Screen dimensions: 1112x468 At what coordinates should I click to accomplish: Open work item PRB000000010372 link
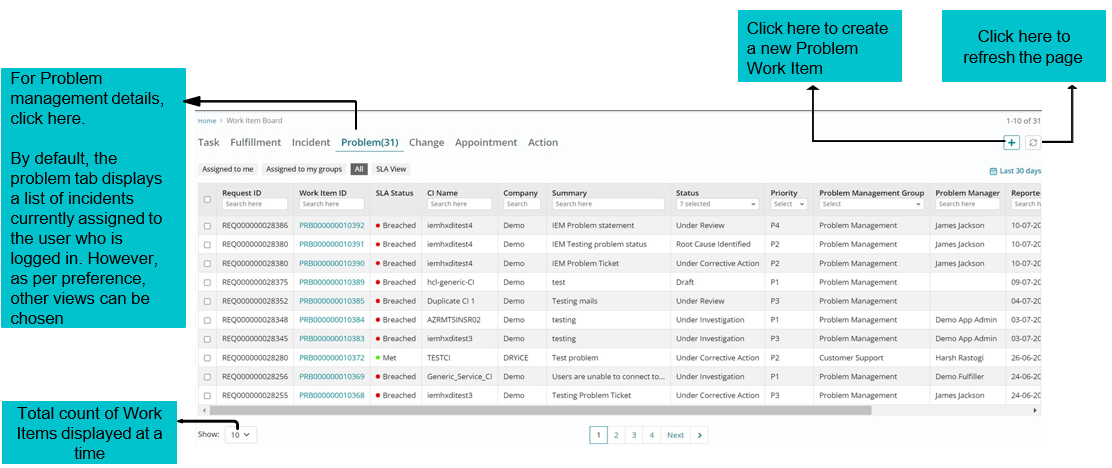[332, 358]
